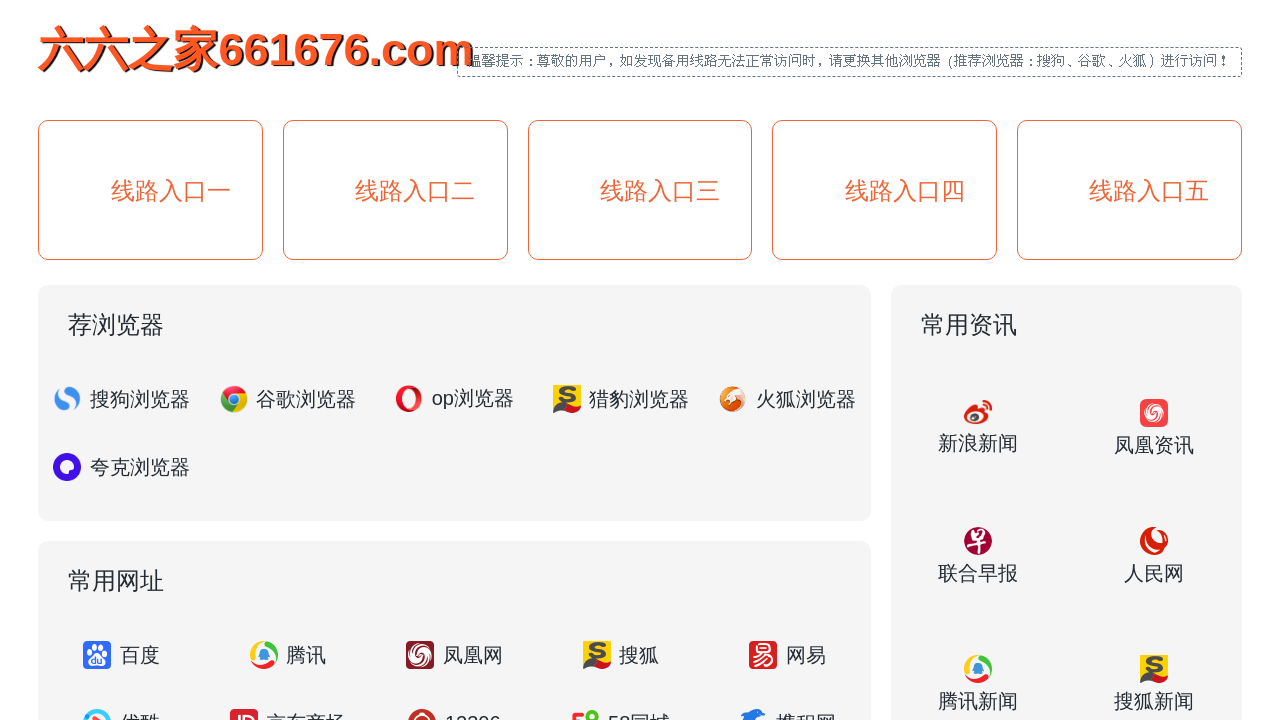Click the Baidu paw icon
Screen dimensions: 1280x720
(x=97, y=655)
